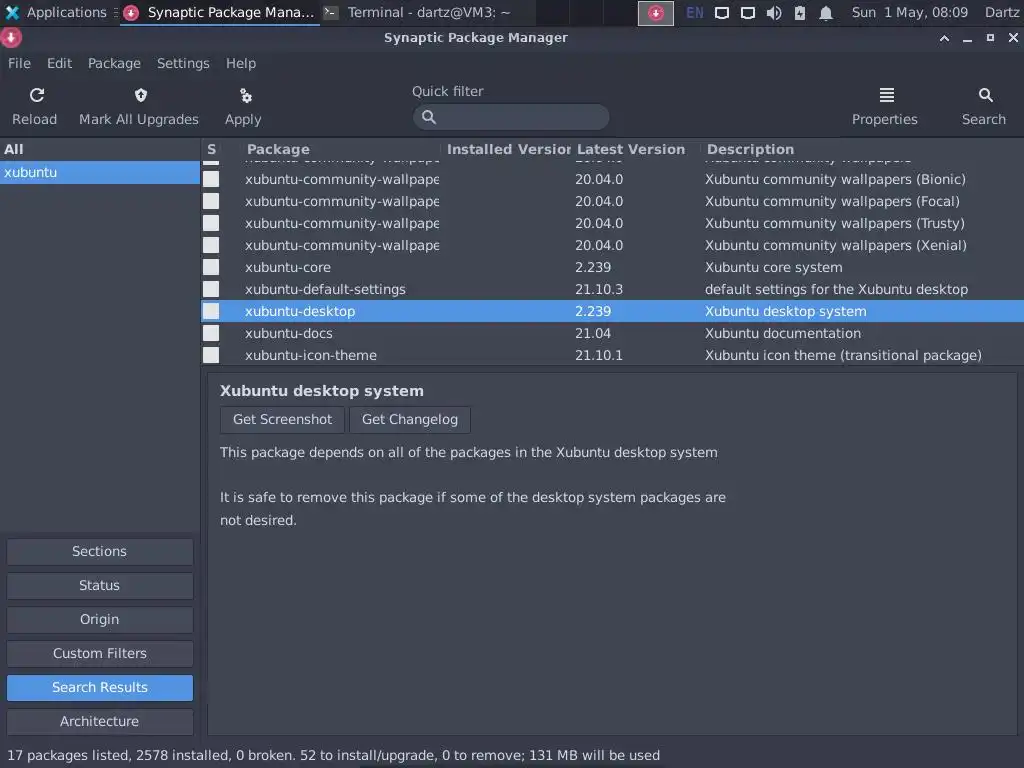Open the notifications bell icon

pos(826,12)
